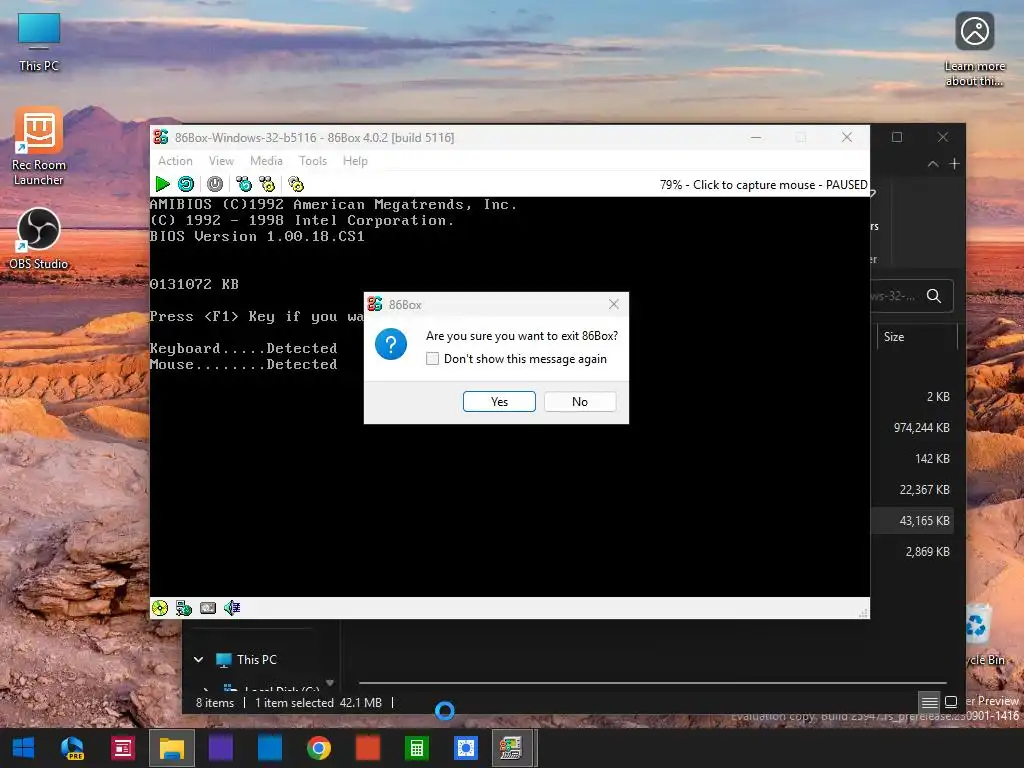Open the Windows Start menu
Viewport: 1024px width, 768px height.
click(x=24, y=748)
